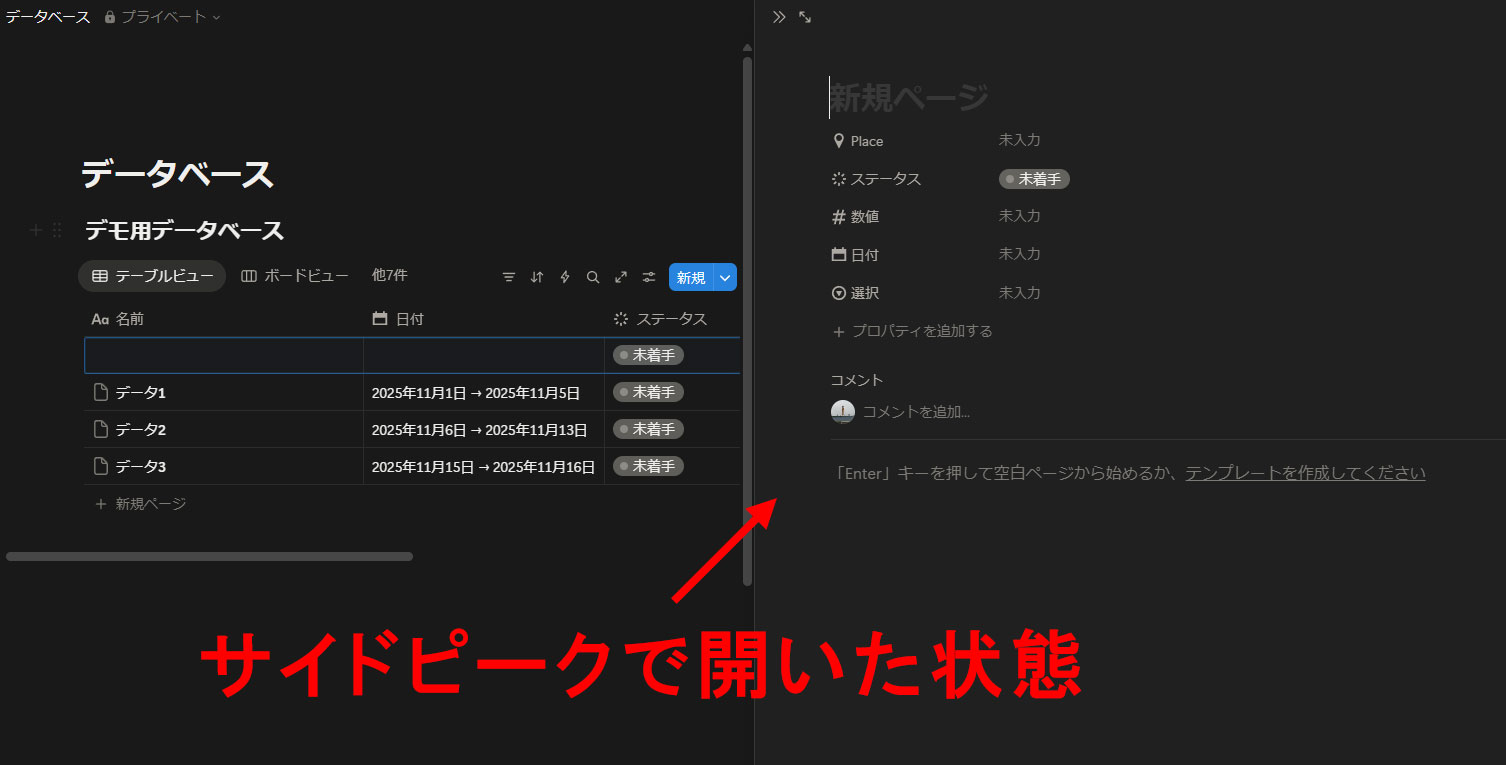Open the view settings sliders icon
1506x765 pixels.
(649, 277)
